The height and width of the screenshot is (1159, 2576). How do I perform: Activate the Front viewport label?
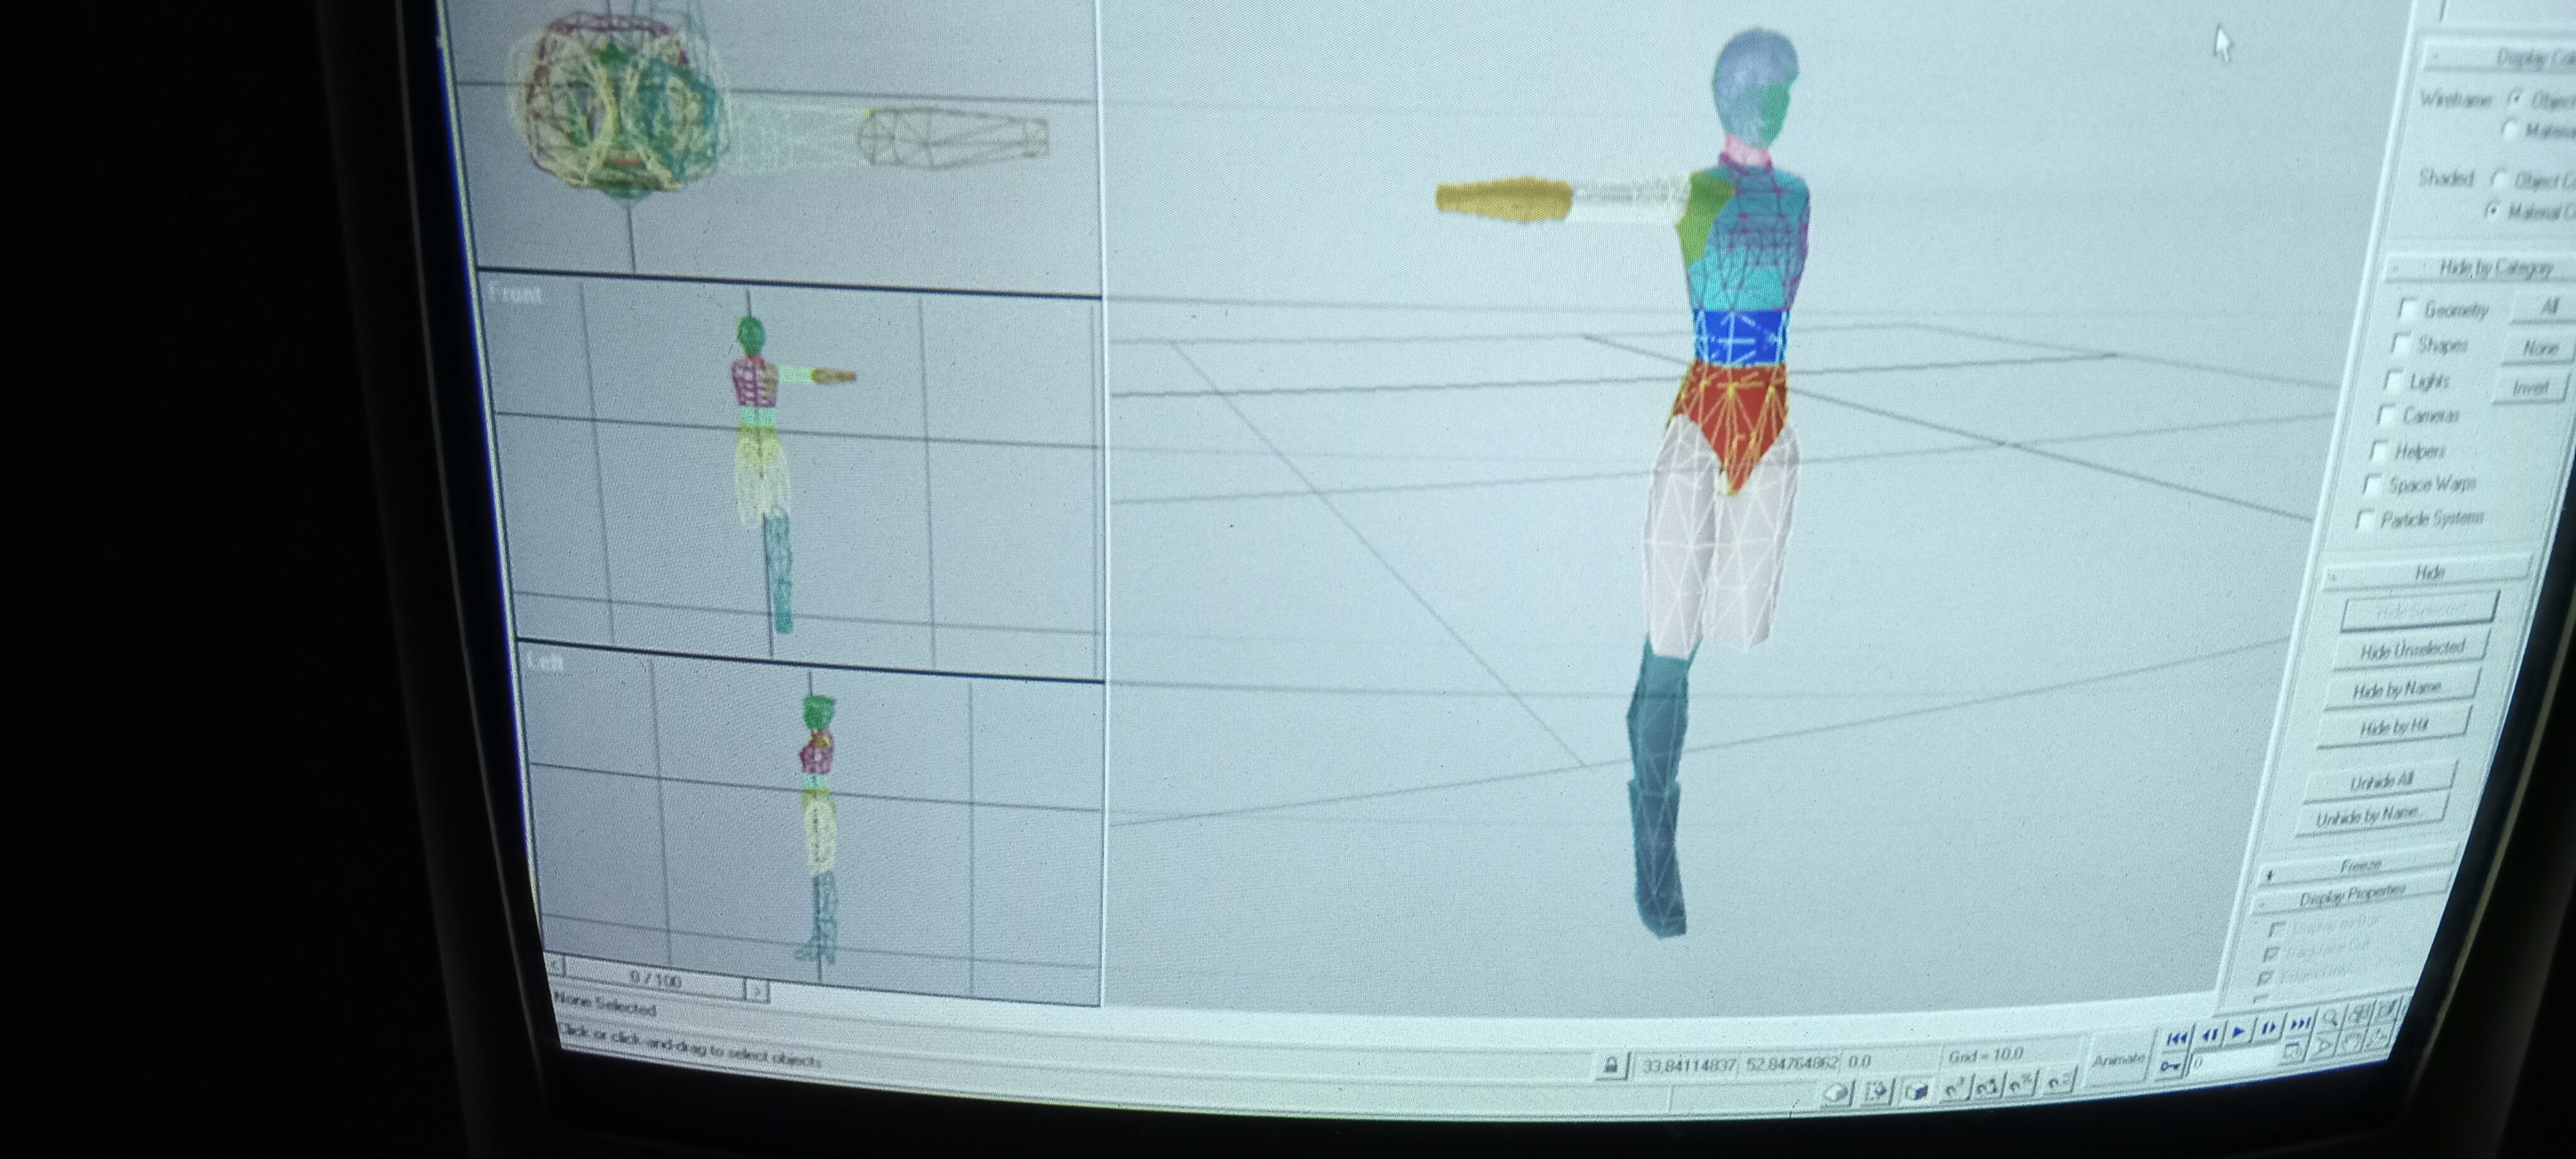click(x=516, y=294)
